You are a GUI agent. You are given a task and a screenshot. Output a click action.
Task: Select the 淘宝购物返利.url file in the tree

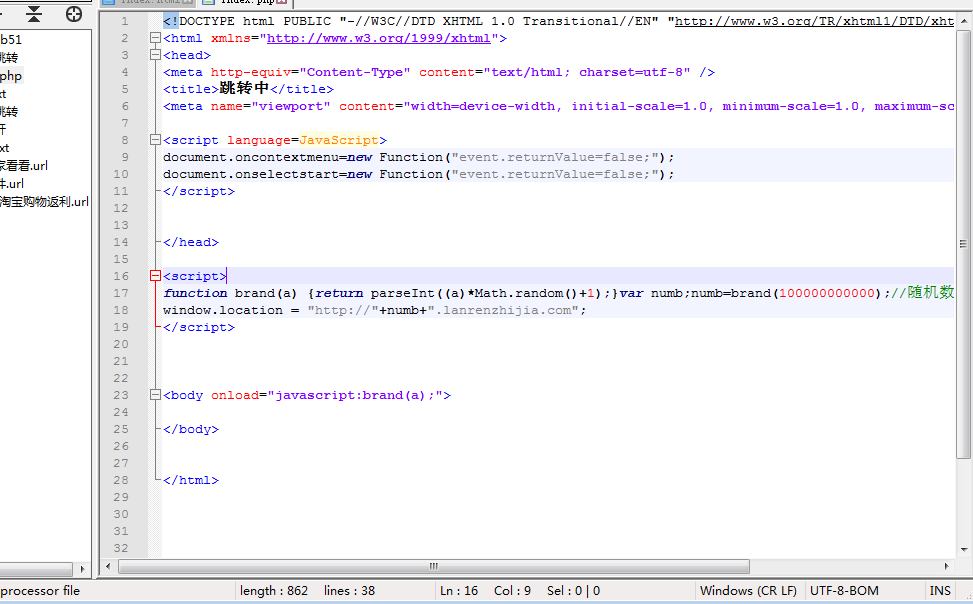[x=44, y=201]
